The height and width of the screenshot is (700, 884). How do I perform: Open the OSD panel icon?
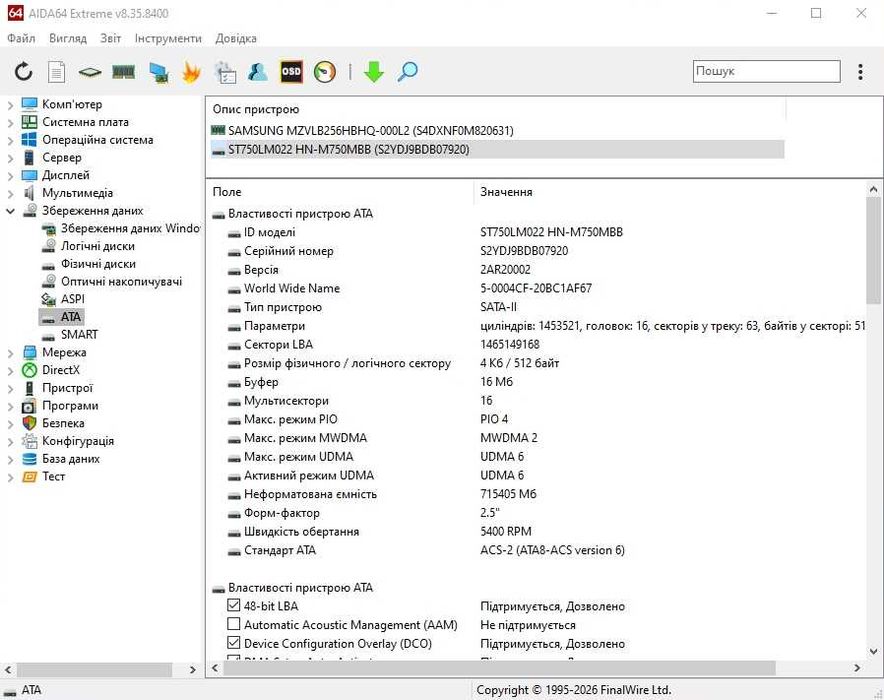click(x=291, y=72)
